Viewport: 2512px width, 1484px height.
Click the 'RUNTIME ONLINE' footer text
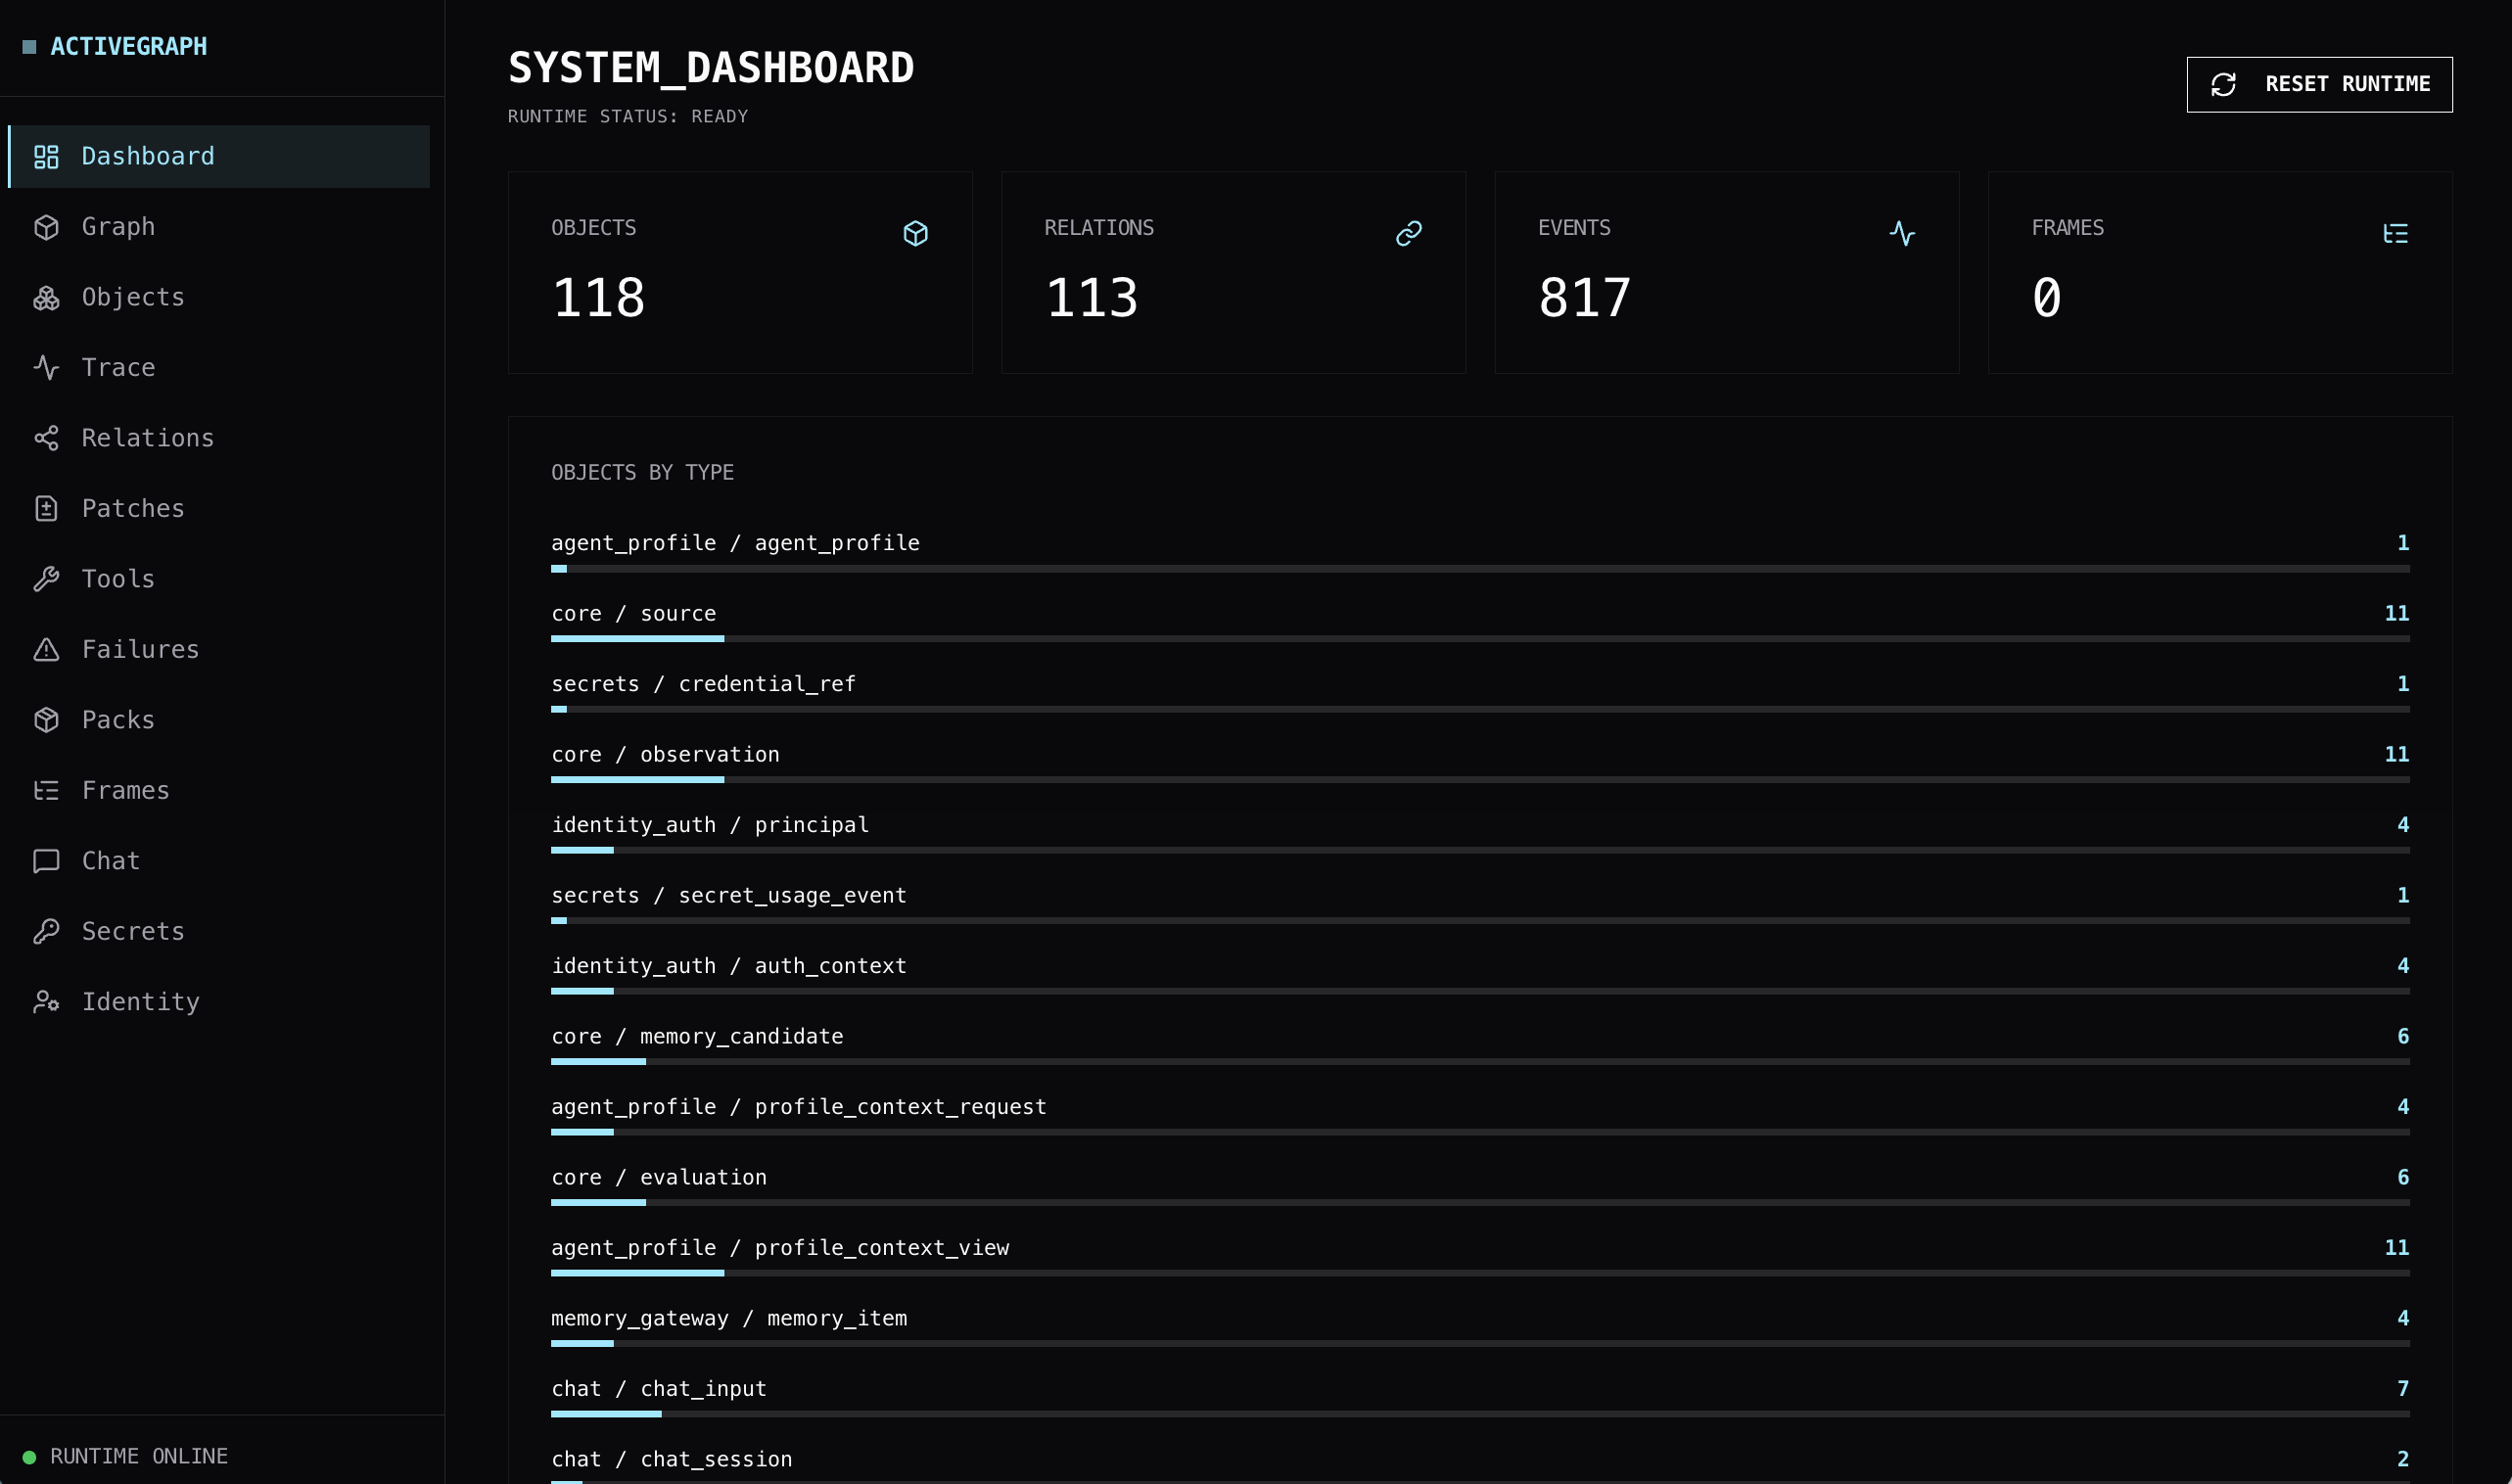click(139, 1457)
